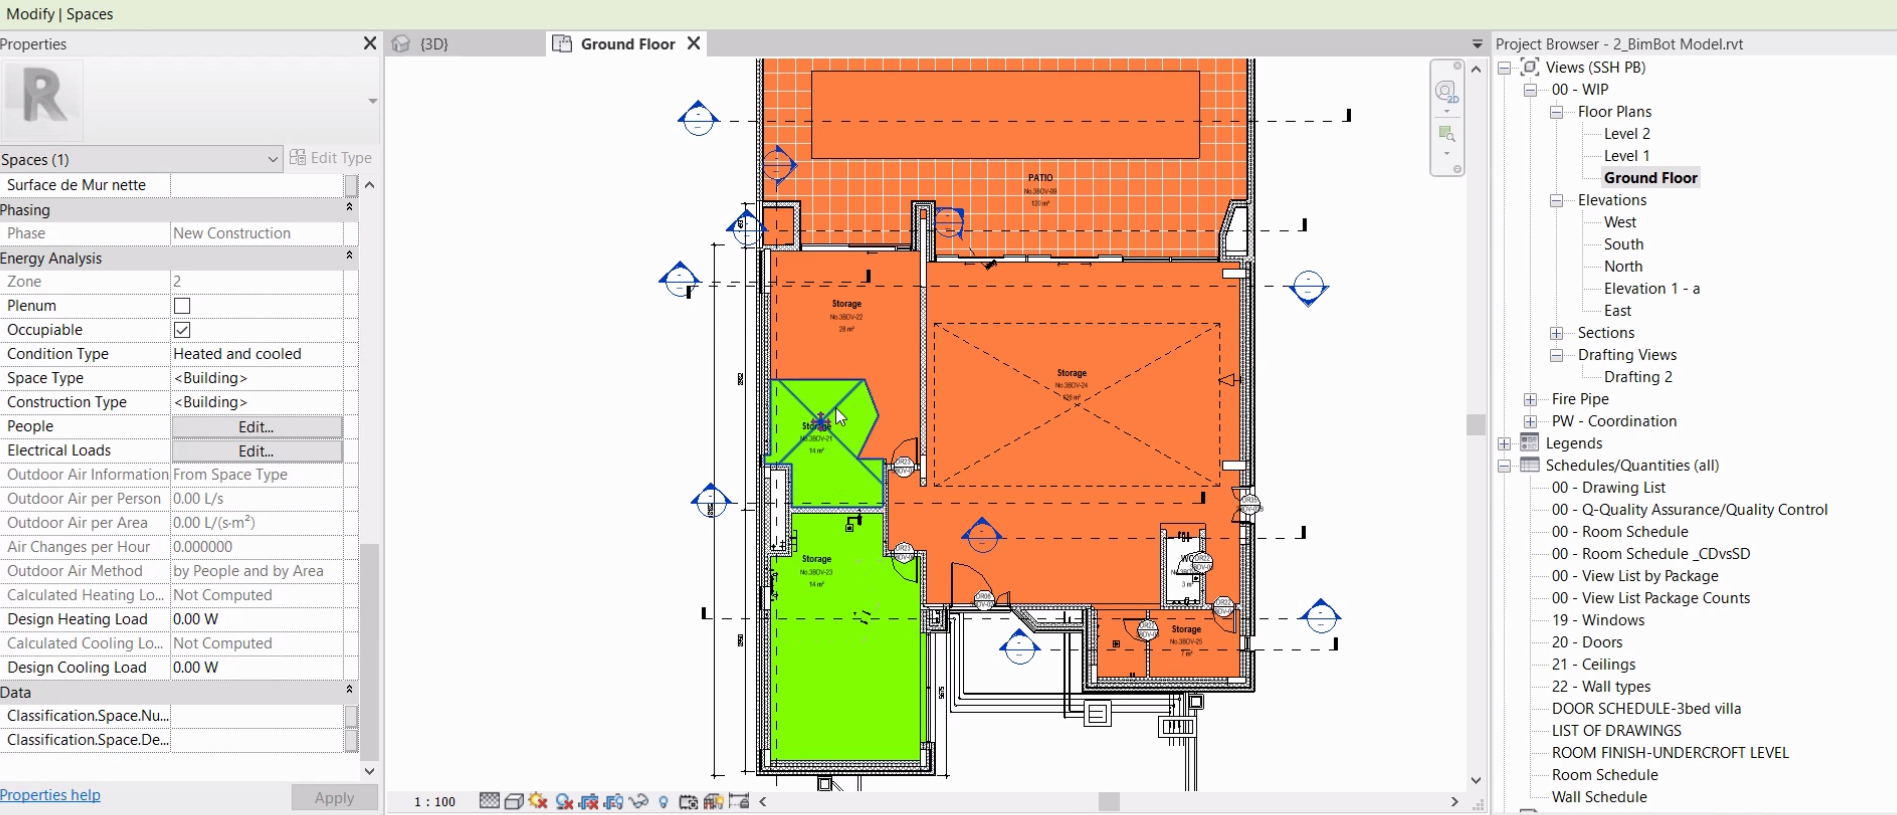Click the {3D} view house icon

pyautogui.click(x=401, y=44)
